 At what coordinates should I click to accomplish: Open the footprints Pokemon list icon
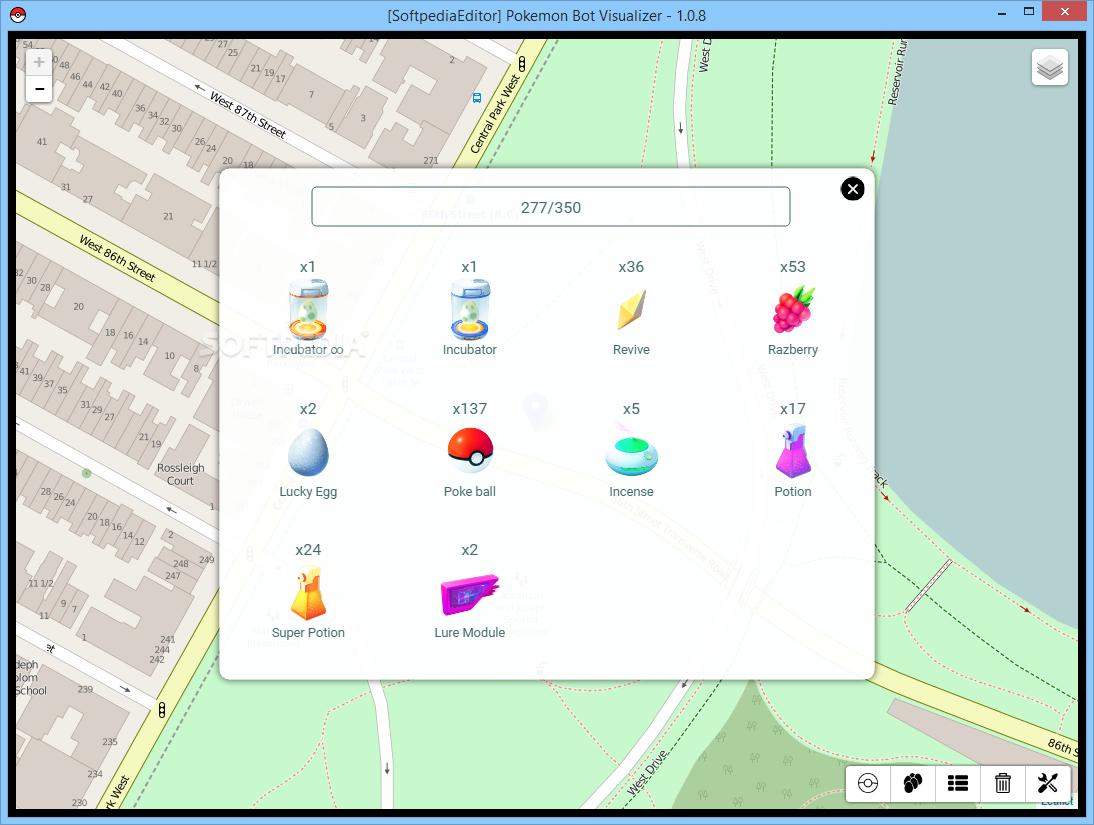[913, 783]
